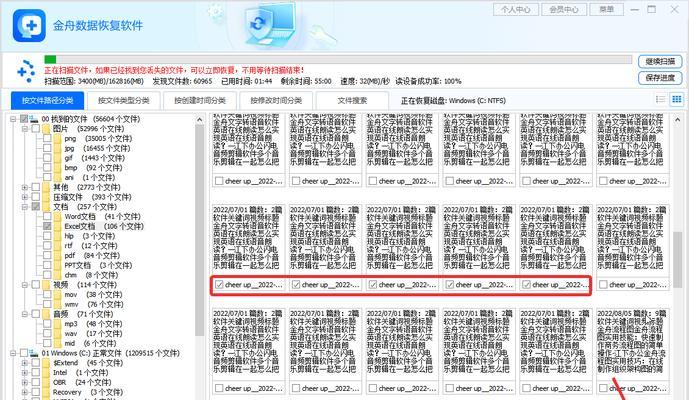Switch to the 按文件类型分类 tab
The width and height of the screenshot is (689, 400).
click(123, 101)
